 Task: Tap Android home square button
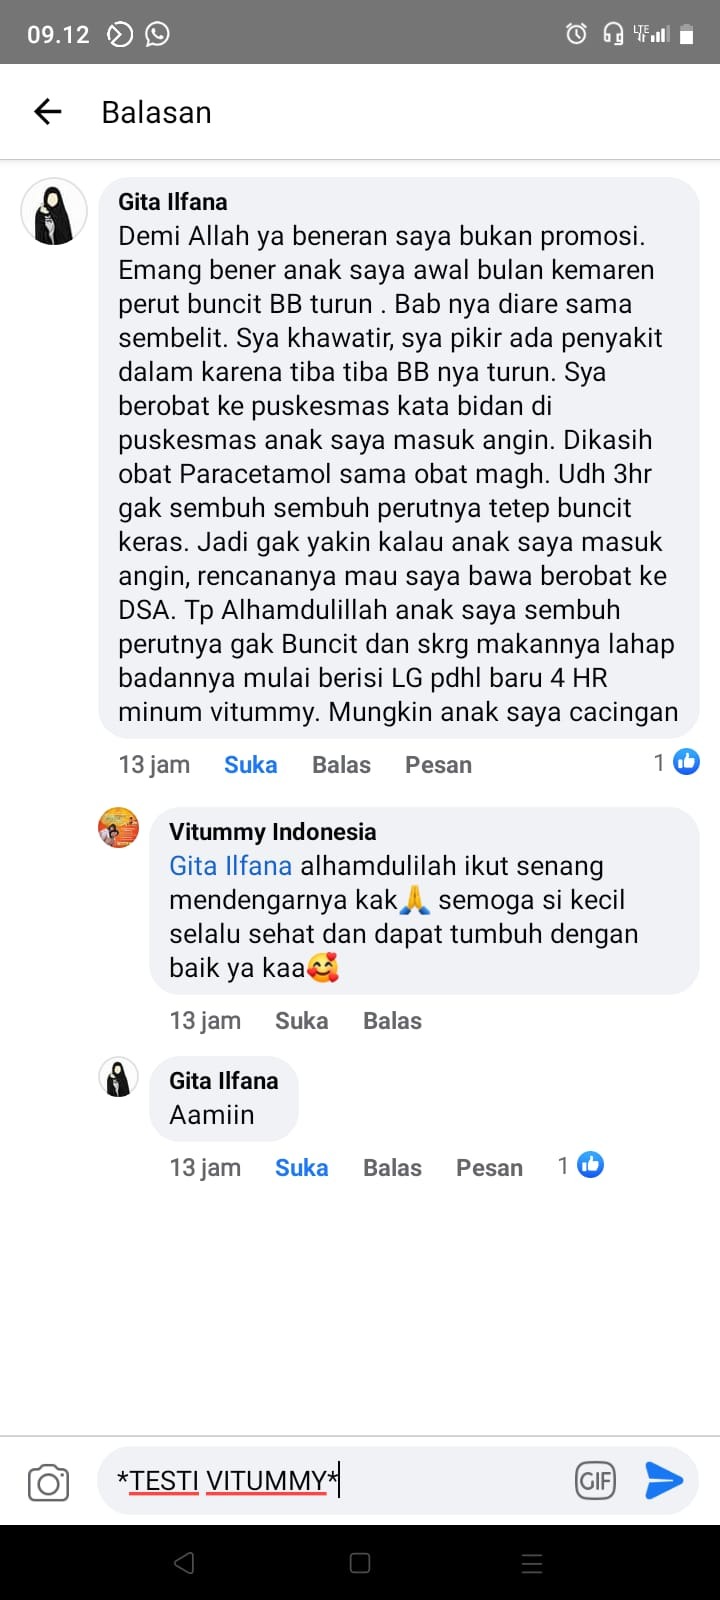(x=360, y=1563)
